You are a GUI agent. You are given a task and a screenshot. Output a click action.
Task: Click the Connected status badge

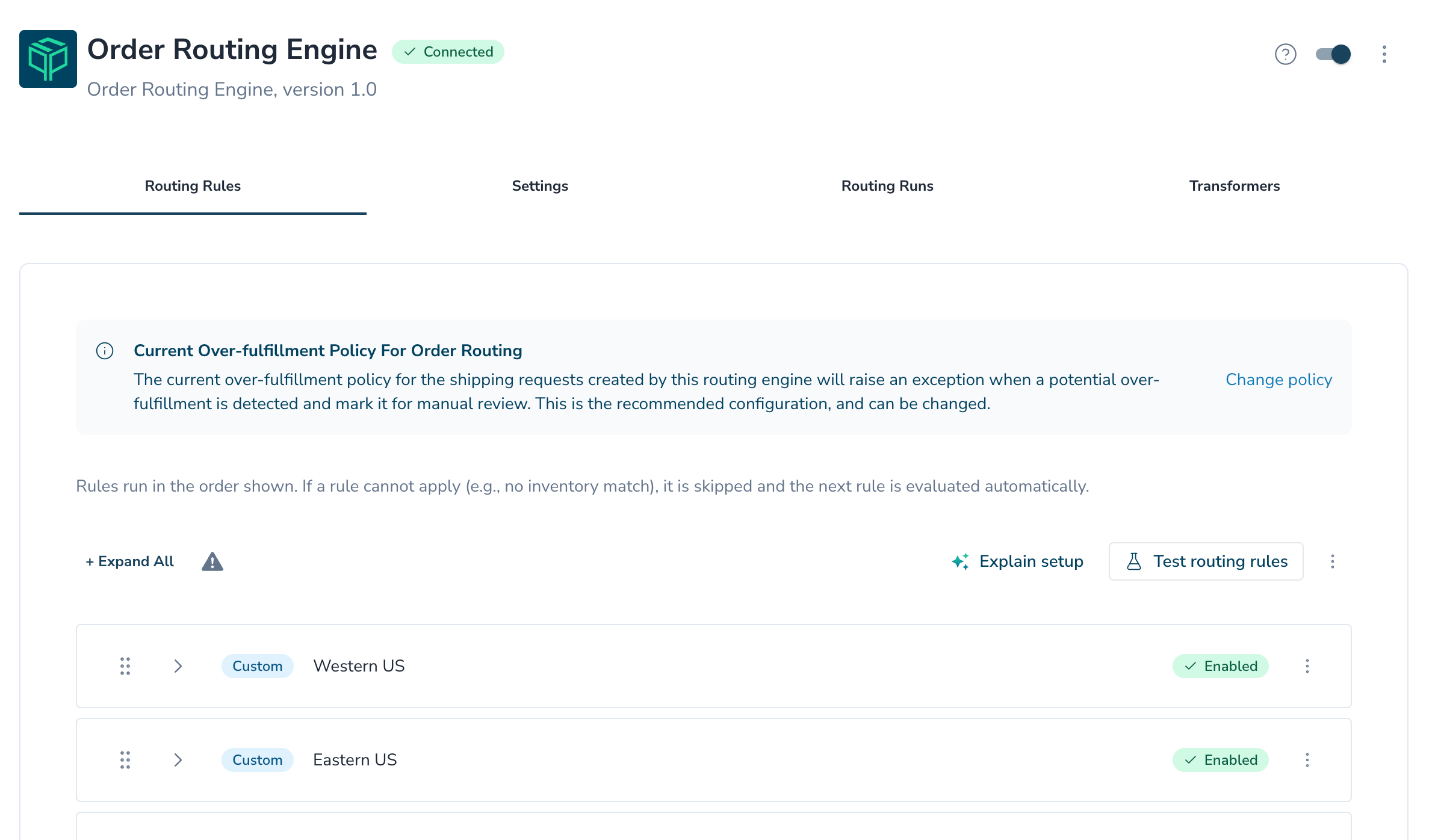tap(448, 52)
